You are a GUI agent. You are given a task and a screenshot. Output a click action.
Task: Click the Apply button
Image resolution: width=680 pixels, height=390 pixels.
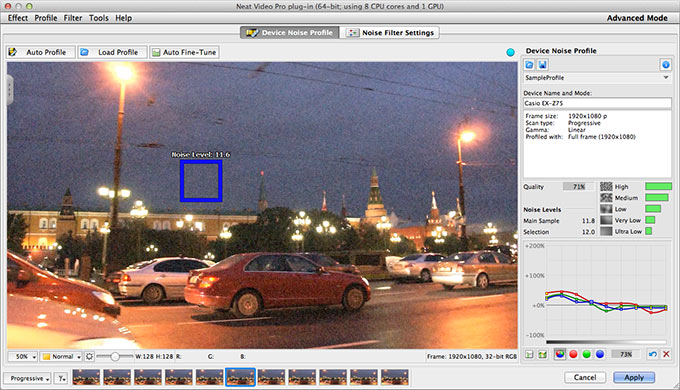click(634, 377)
